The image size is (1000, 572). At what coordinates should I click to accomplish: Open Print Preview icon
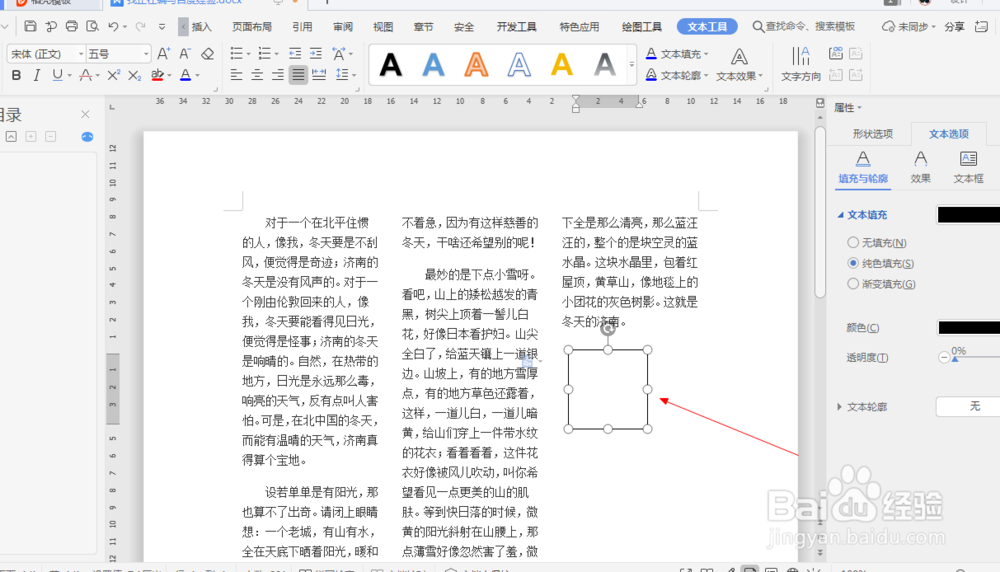[92, 26]
